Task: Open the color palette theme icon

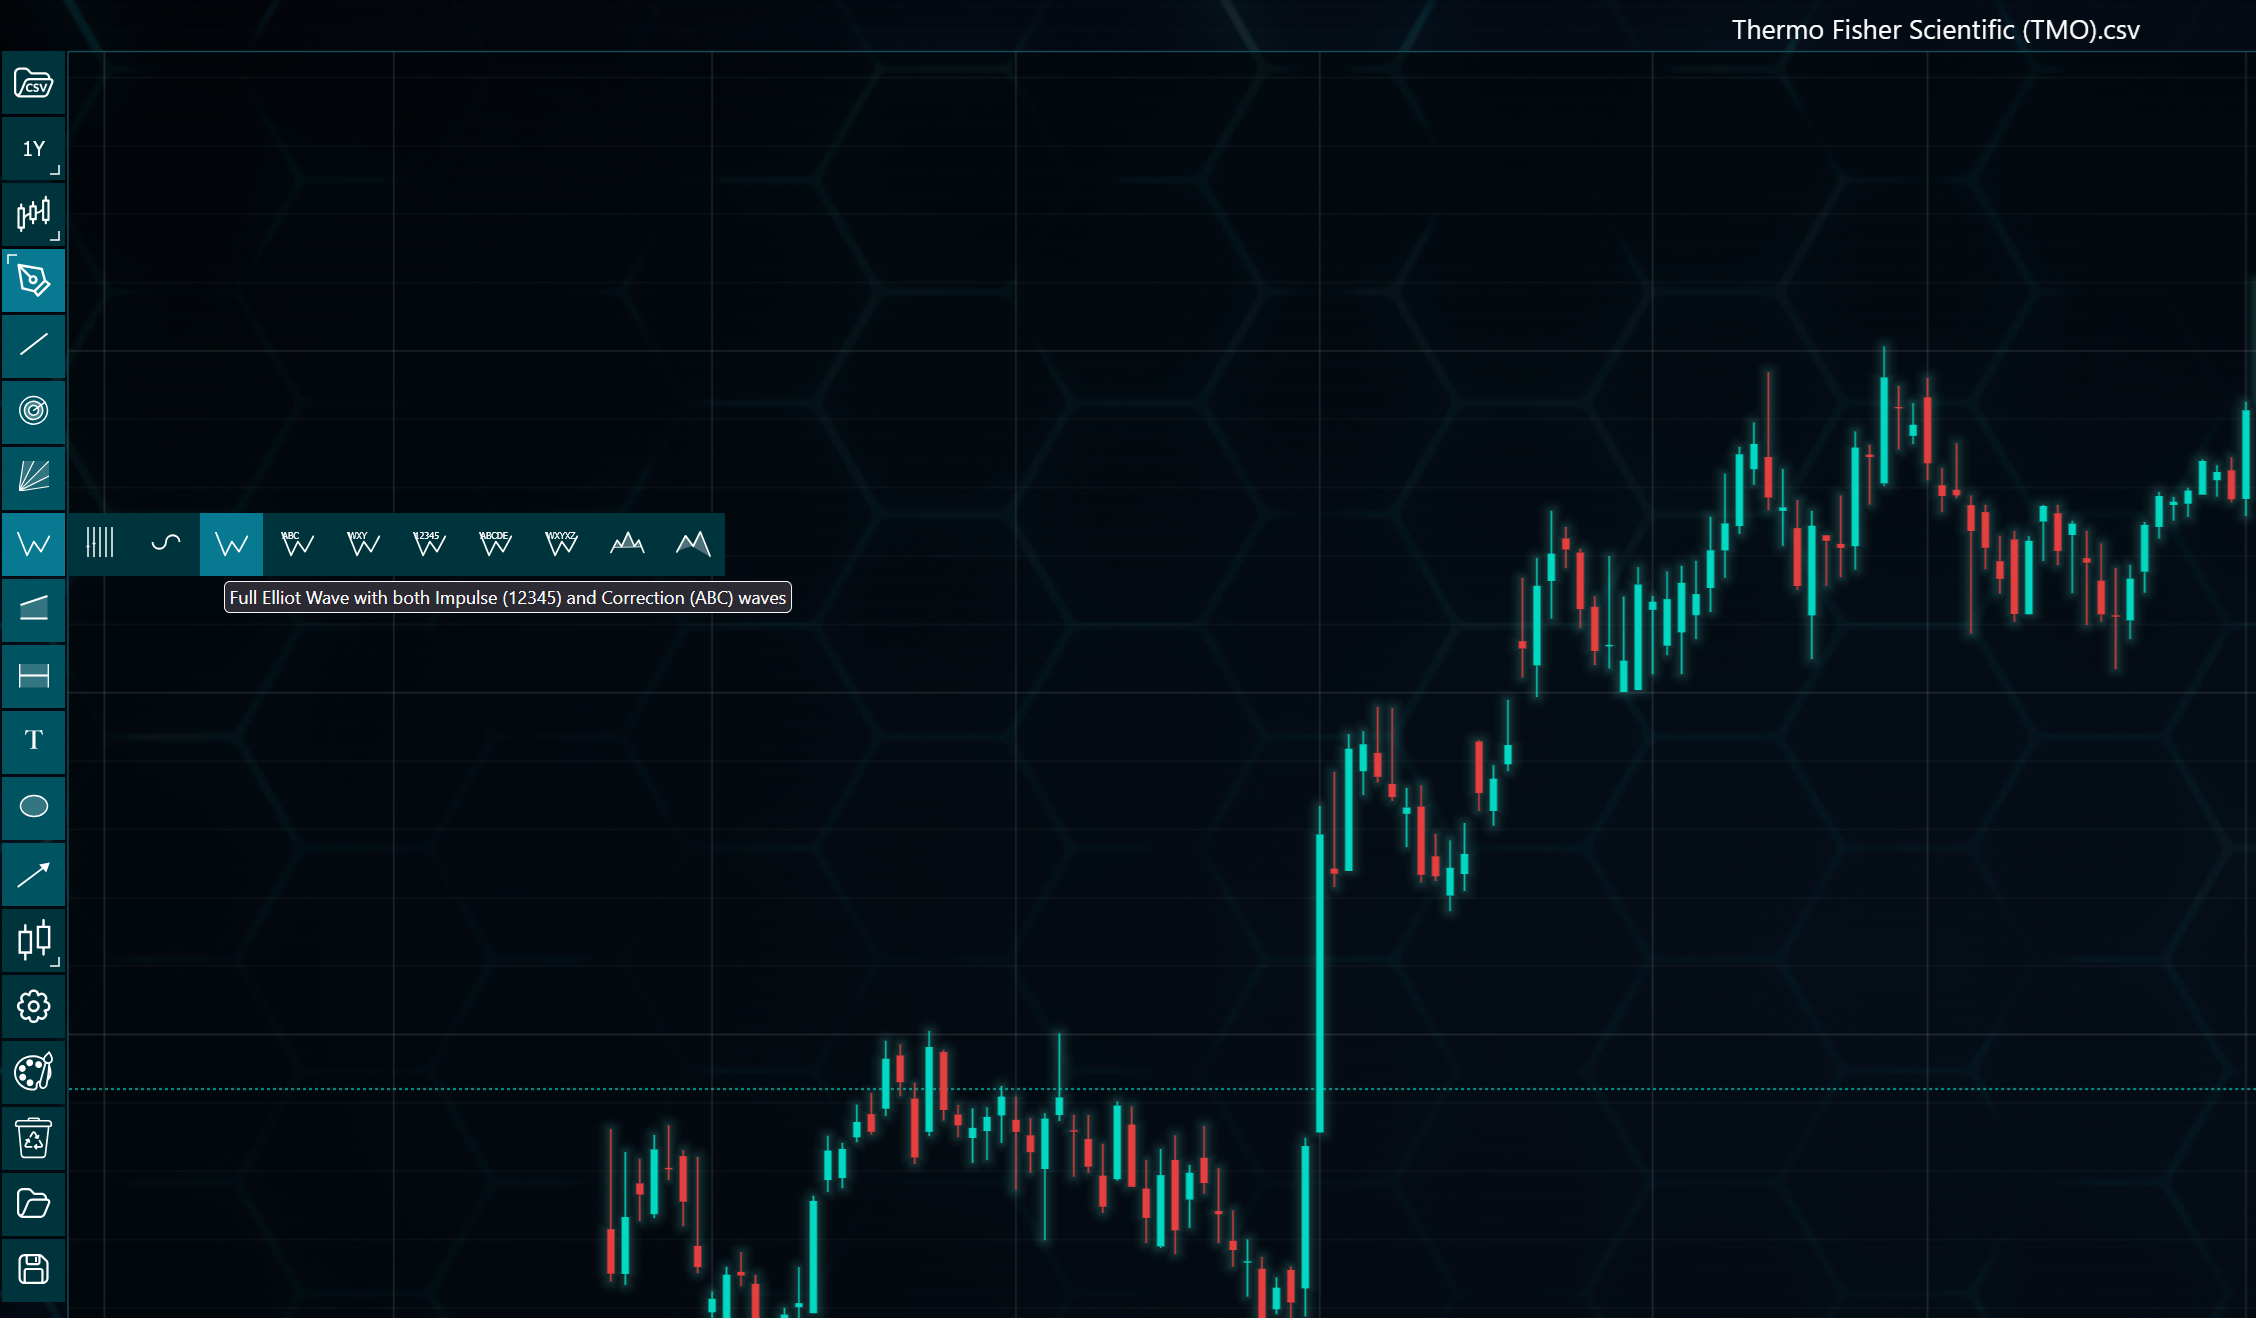Action: click(33, 1072)
